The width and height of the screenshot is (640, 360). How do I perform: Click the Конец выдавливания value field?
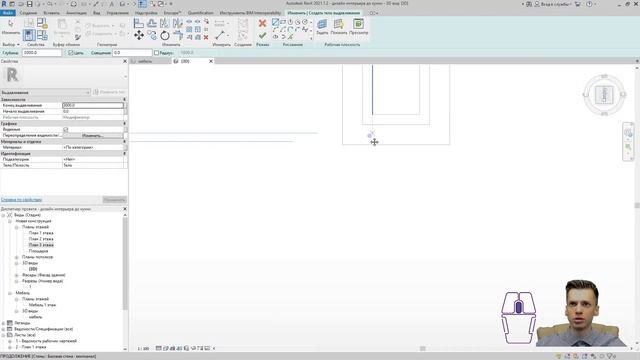tap(93, 105)
